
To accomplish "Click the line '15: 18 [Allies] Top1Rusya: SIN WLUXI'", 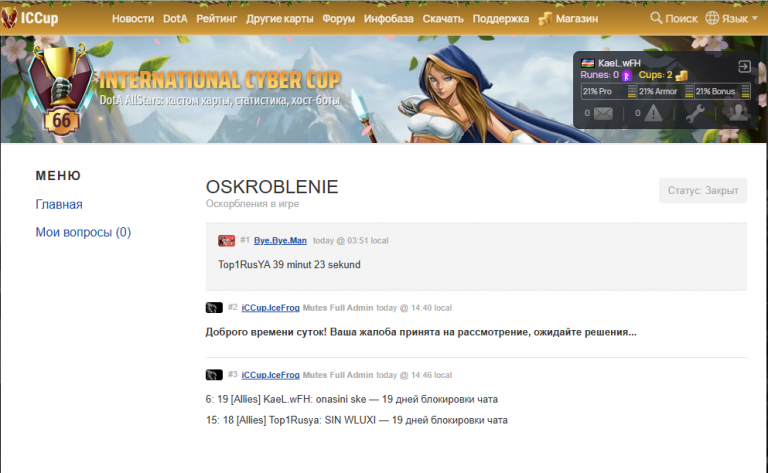I will tap(291, 420).
